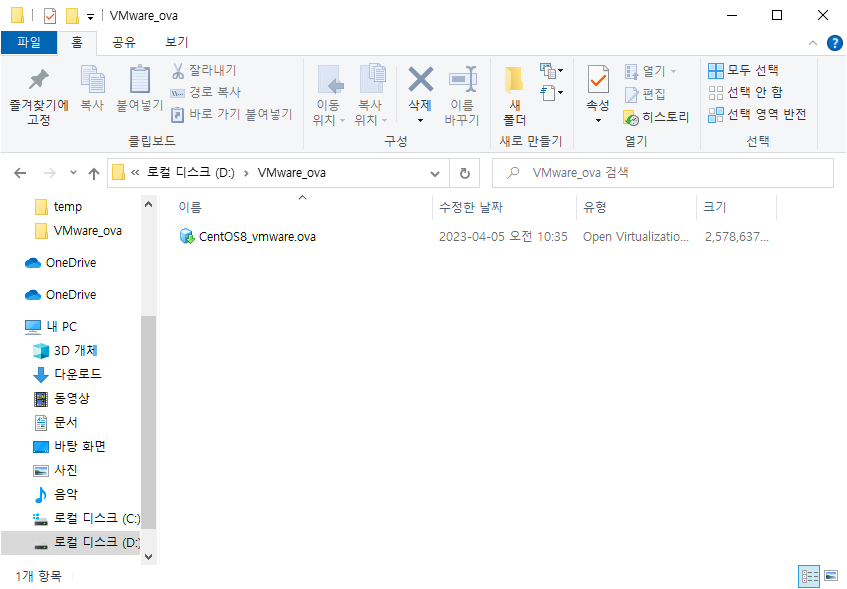Click 이름 바꾸기 (Rename) icon

pos(462,96)
